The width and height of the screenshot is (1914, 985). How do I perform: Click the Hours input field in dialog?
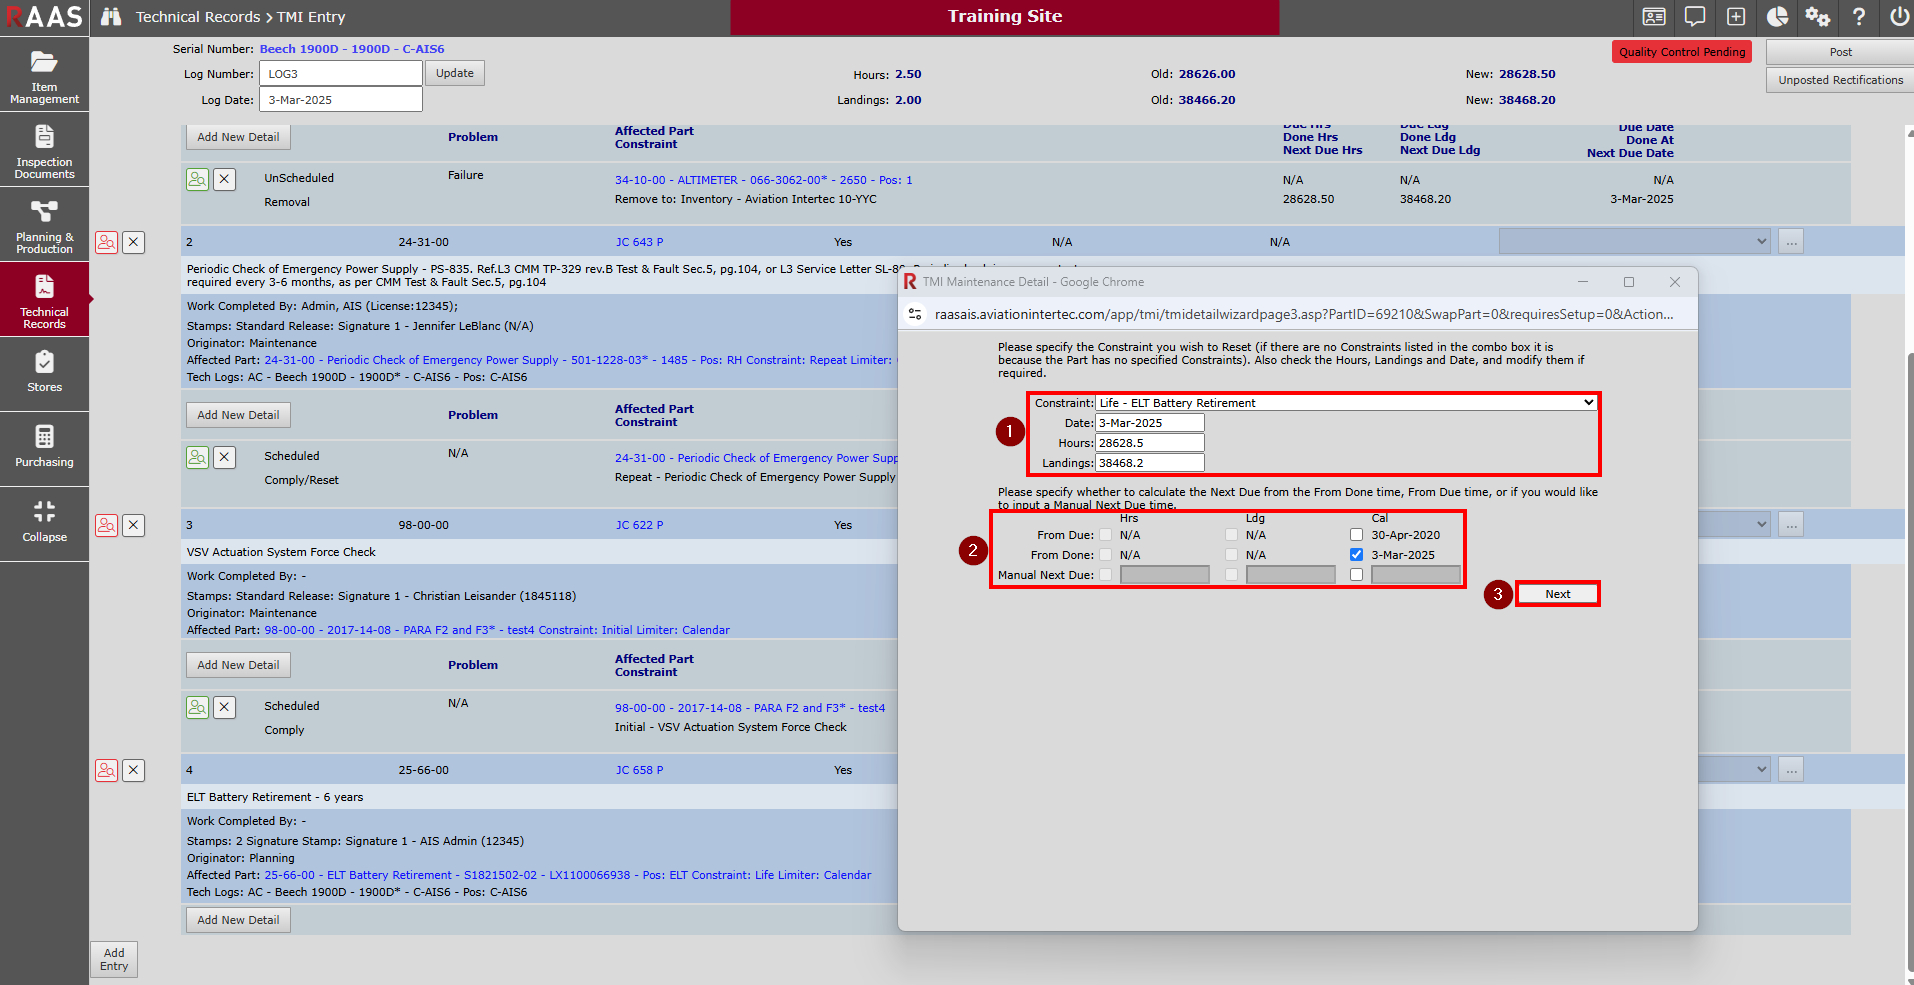[1150, 443]
